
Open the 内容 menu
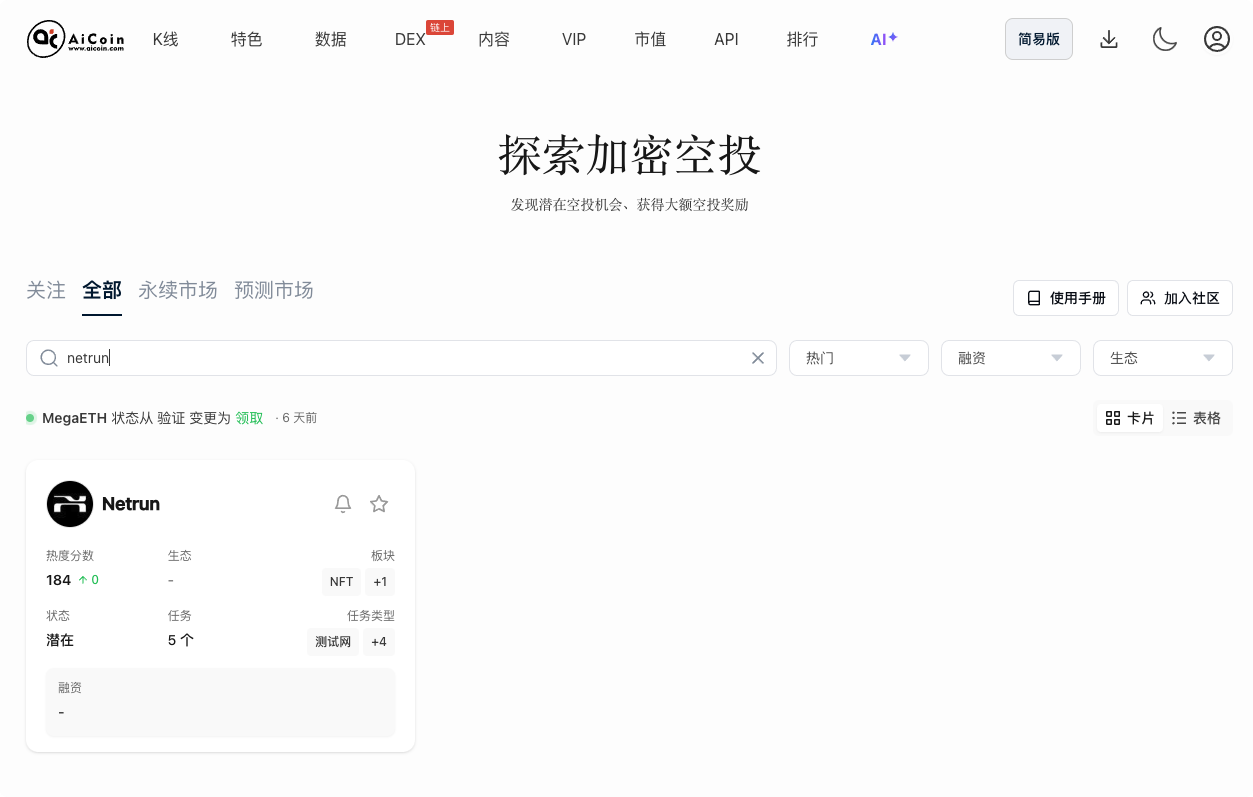(x=494, y=39)
